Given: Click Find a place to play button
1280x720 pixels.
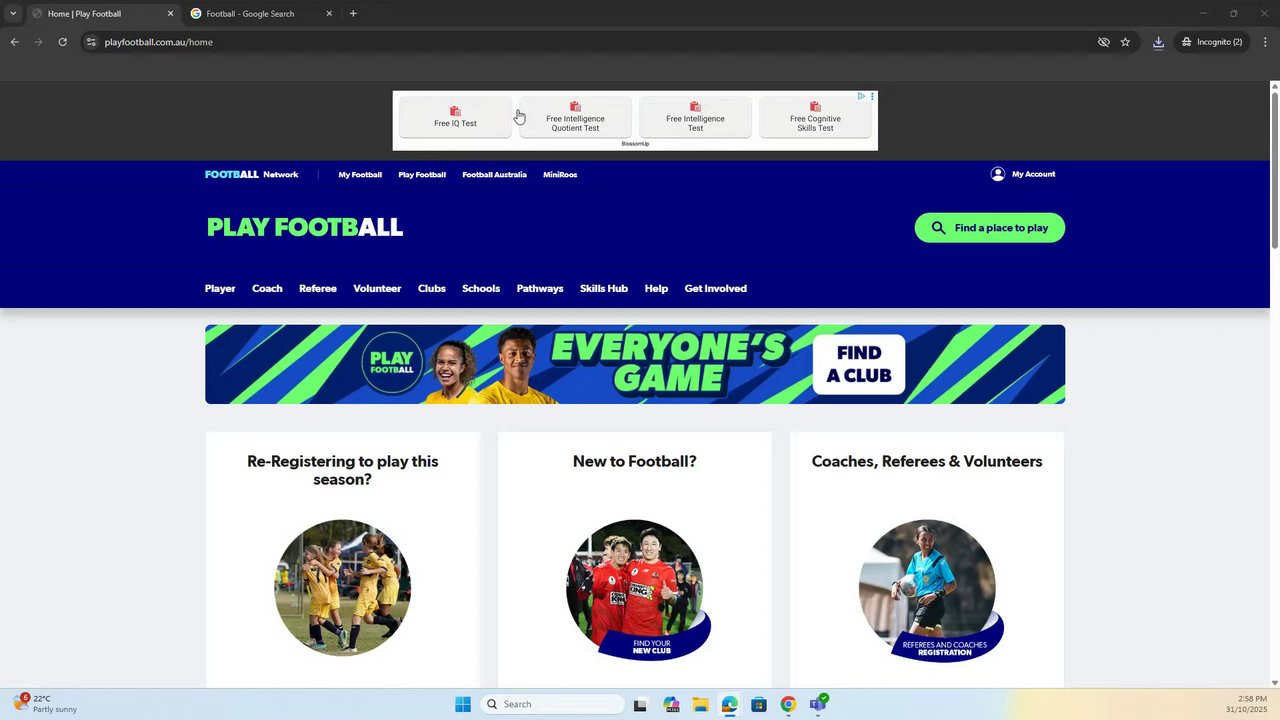Looking at the screenshot, I should (990, 228).
